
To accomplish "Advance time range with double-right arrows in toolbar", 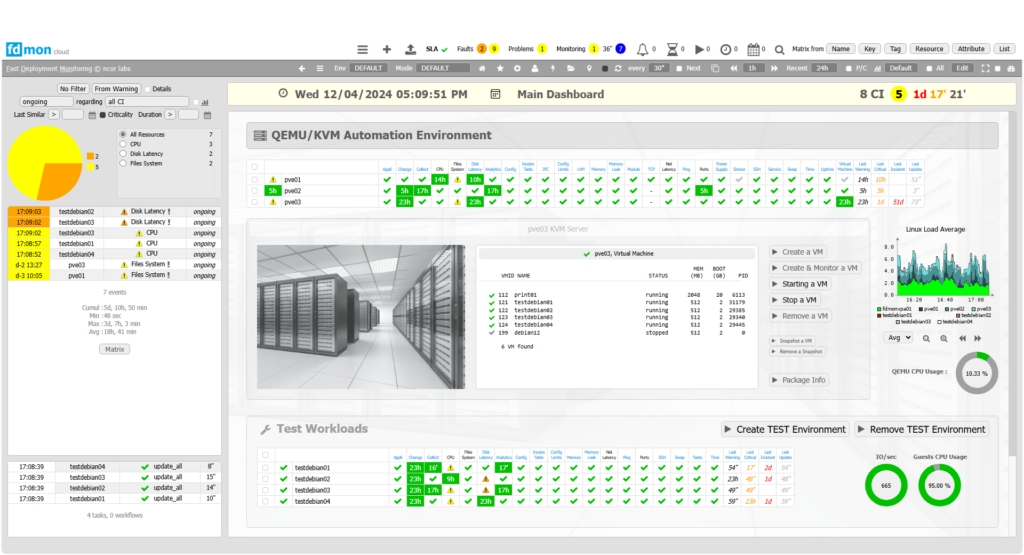I will 775,68.
